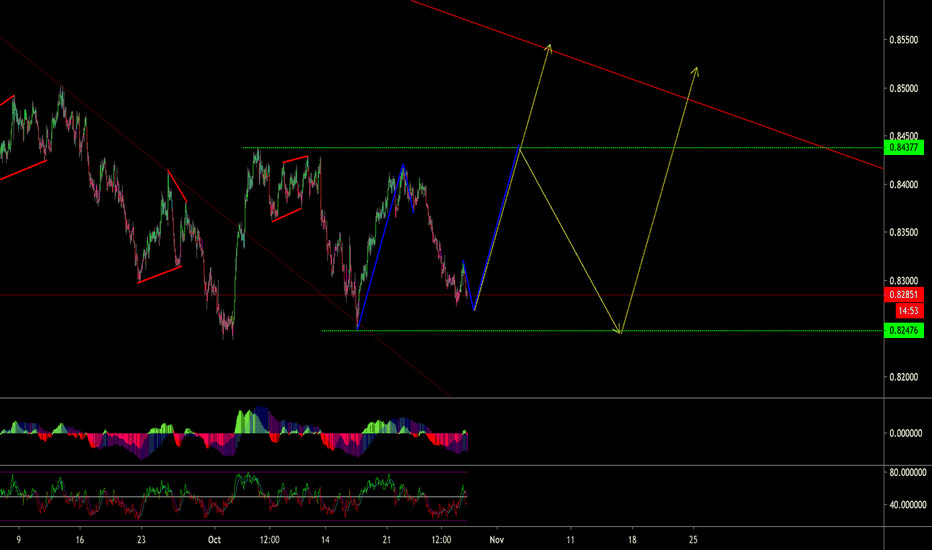The width and height of the screenshot is (932, 550).
Task: Click the 18 date label on time axis
Action: coord(632,540)
